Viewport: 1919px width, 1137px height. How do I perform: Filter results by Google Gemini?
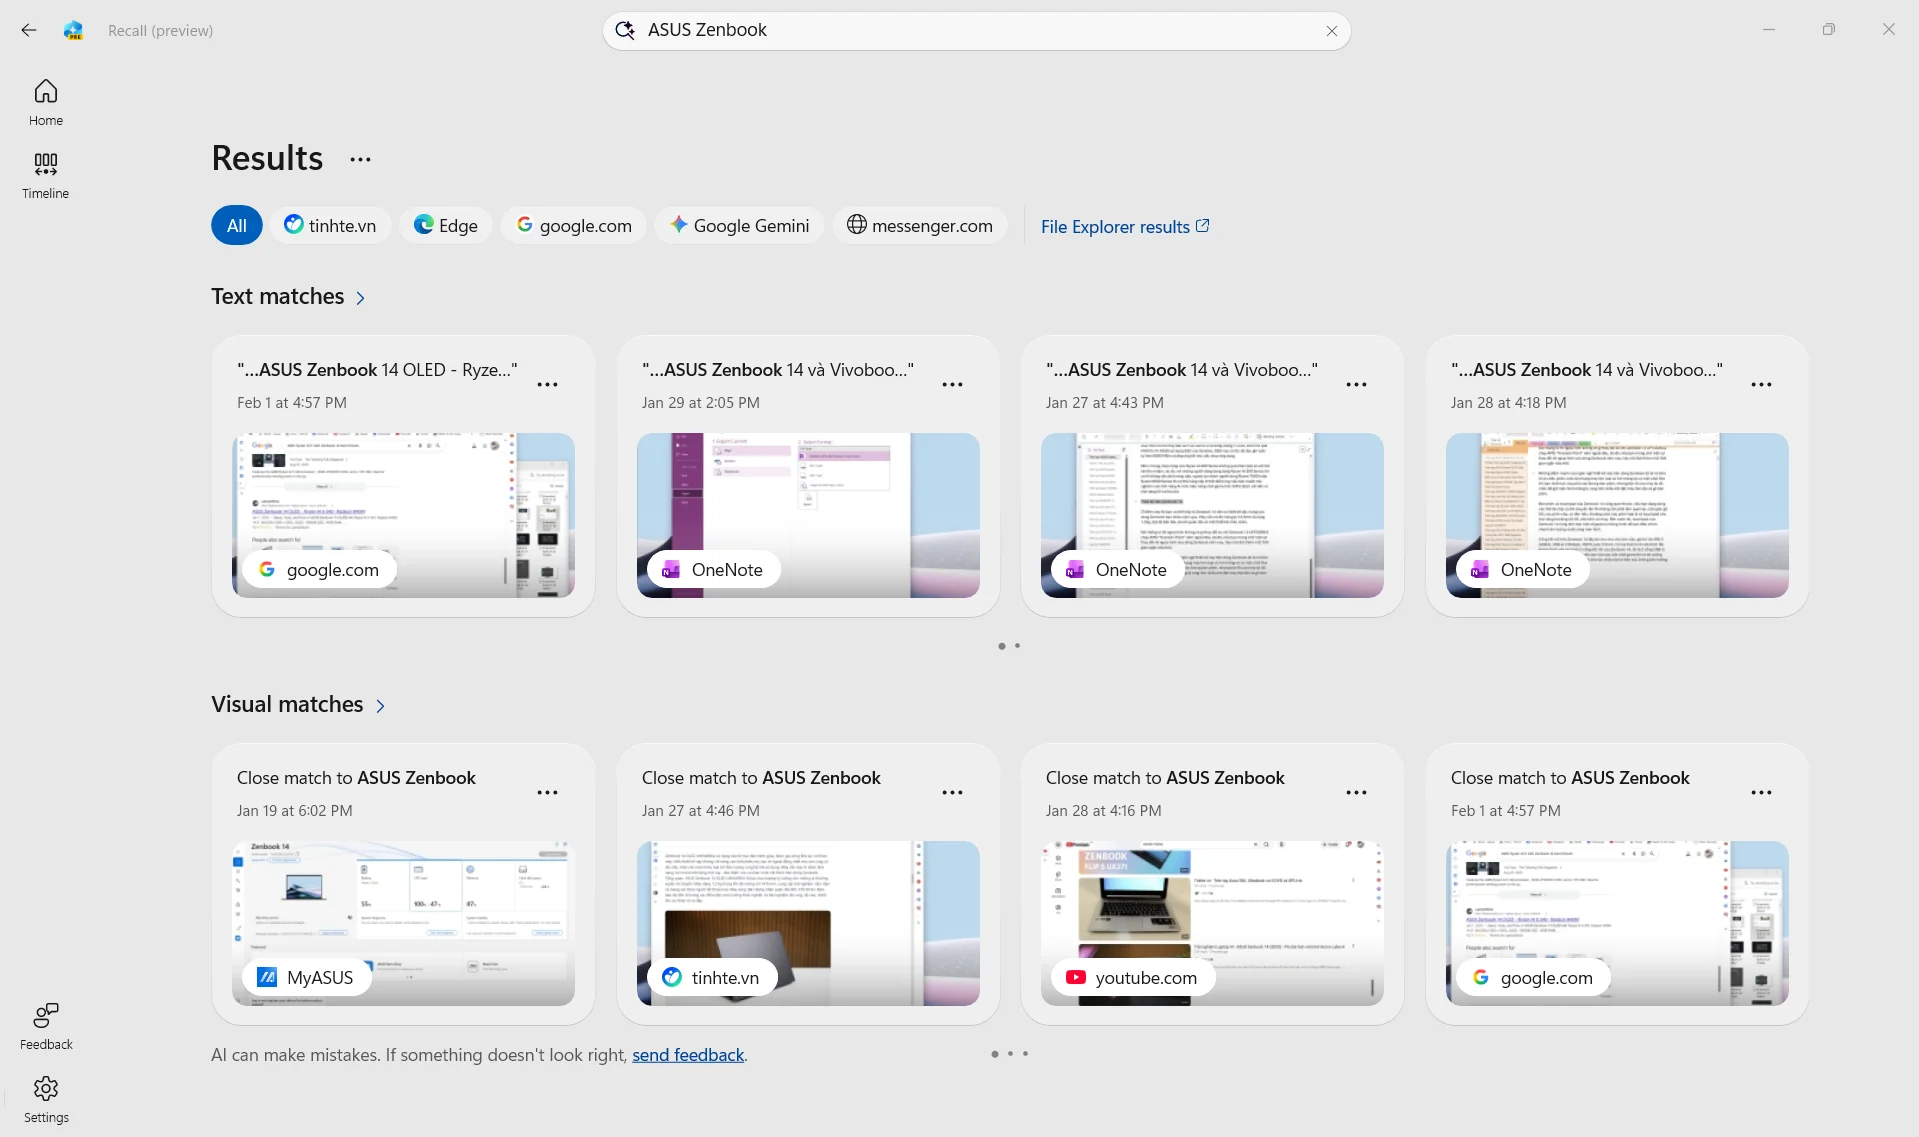(739, 226)
